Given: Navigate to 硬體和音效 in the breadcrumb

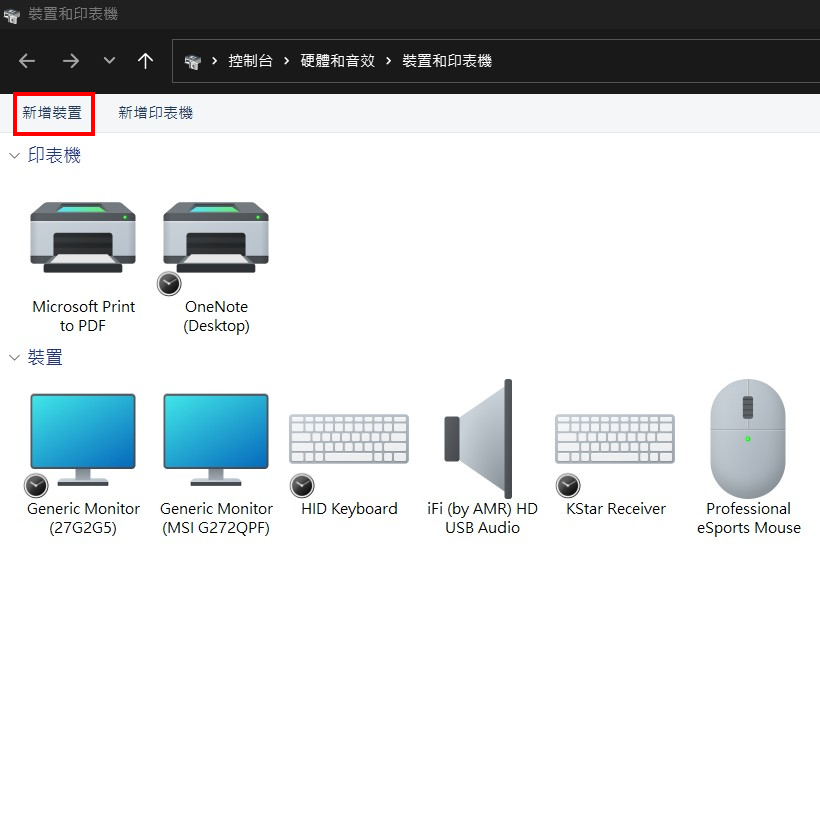Looking at the screenshot, I should [x=338, y=61].
